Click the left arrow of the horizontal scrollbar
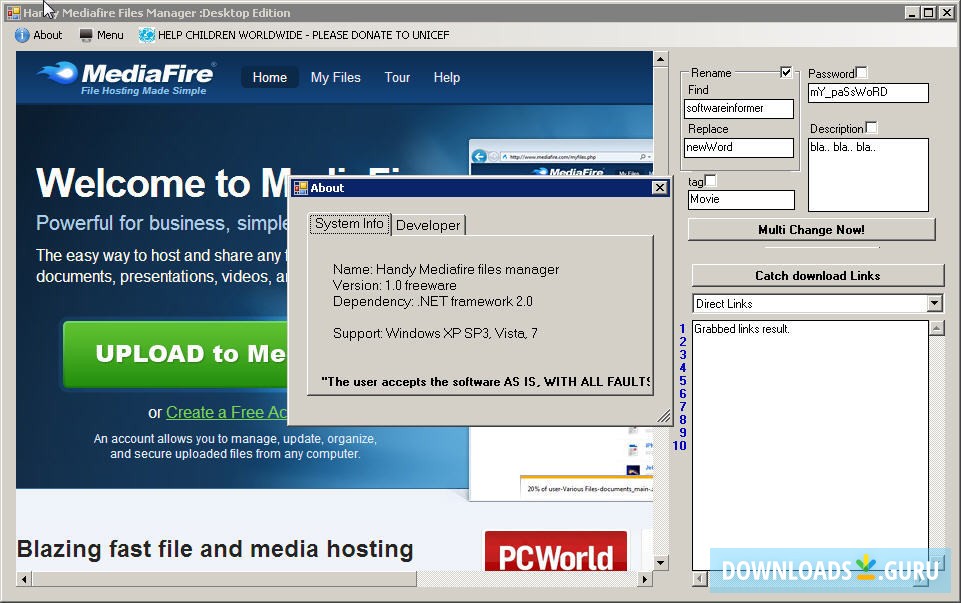961x603 pixels. [x=23, y=579]
